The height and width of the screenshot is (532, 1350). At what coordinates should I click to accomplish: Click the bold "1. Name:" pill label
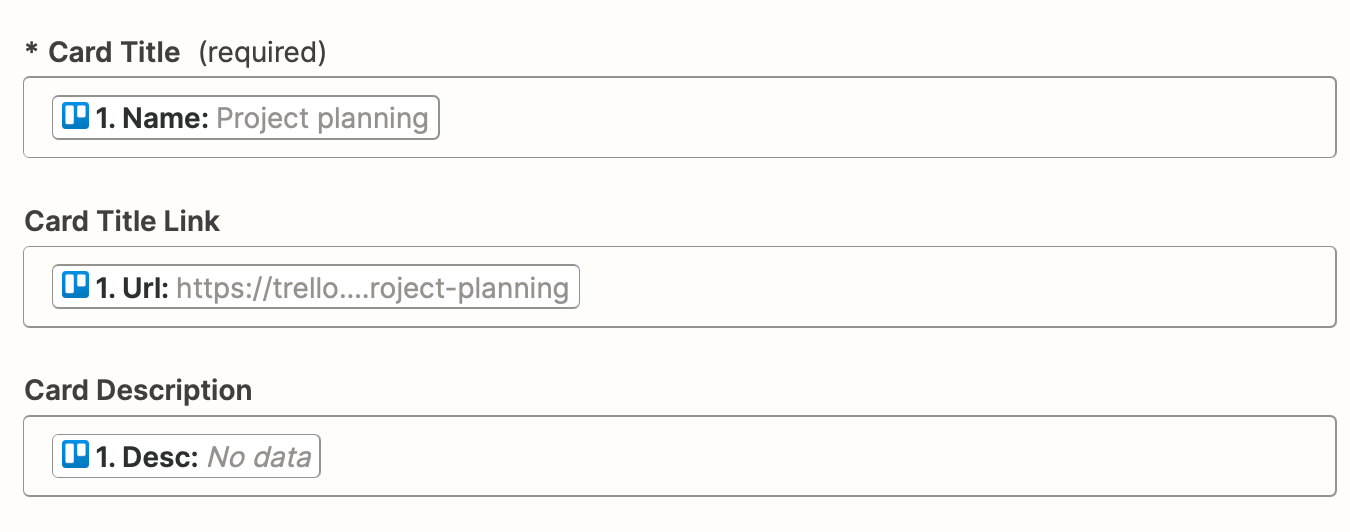click(152, 118)
